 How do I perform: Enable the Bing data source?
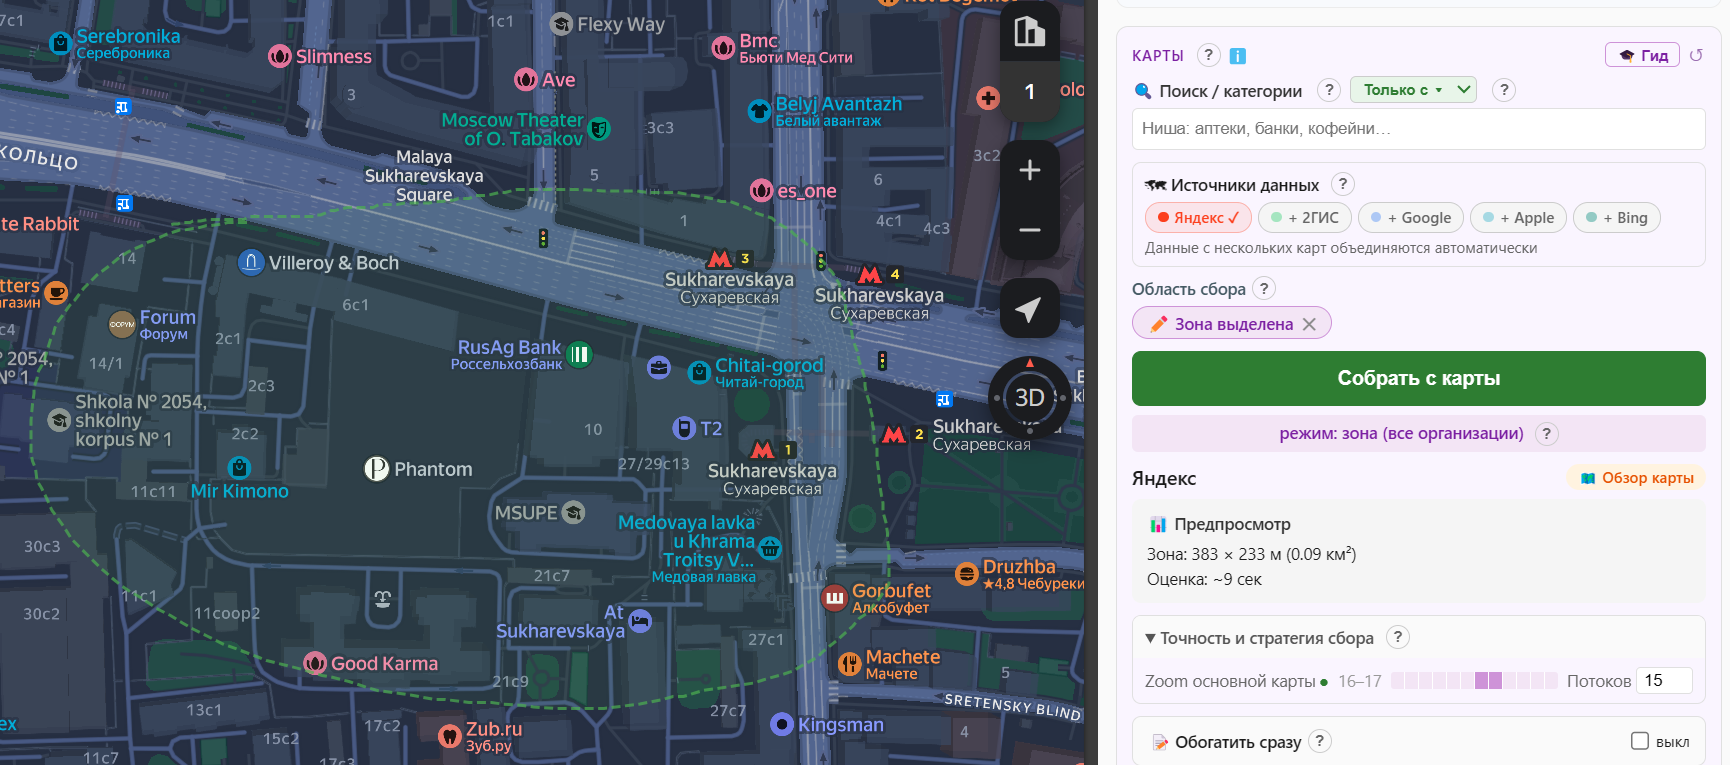point(1617,218)
